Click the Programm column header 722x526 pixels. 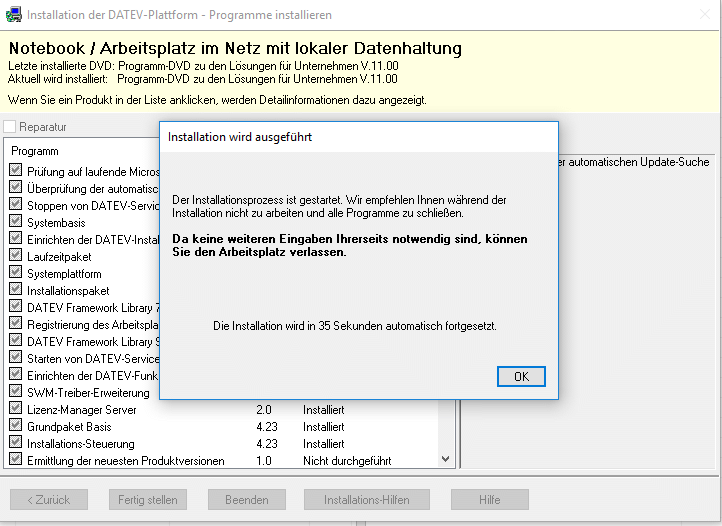35,151
